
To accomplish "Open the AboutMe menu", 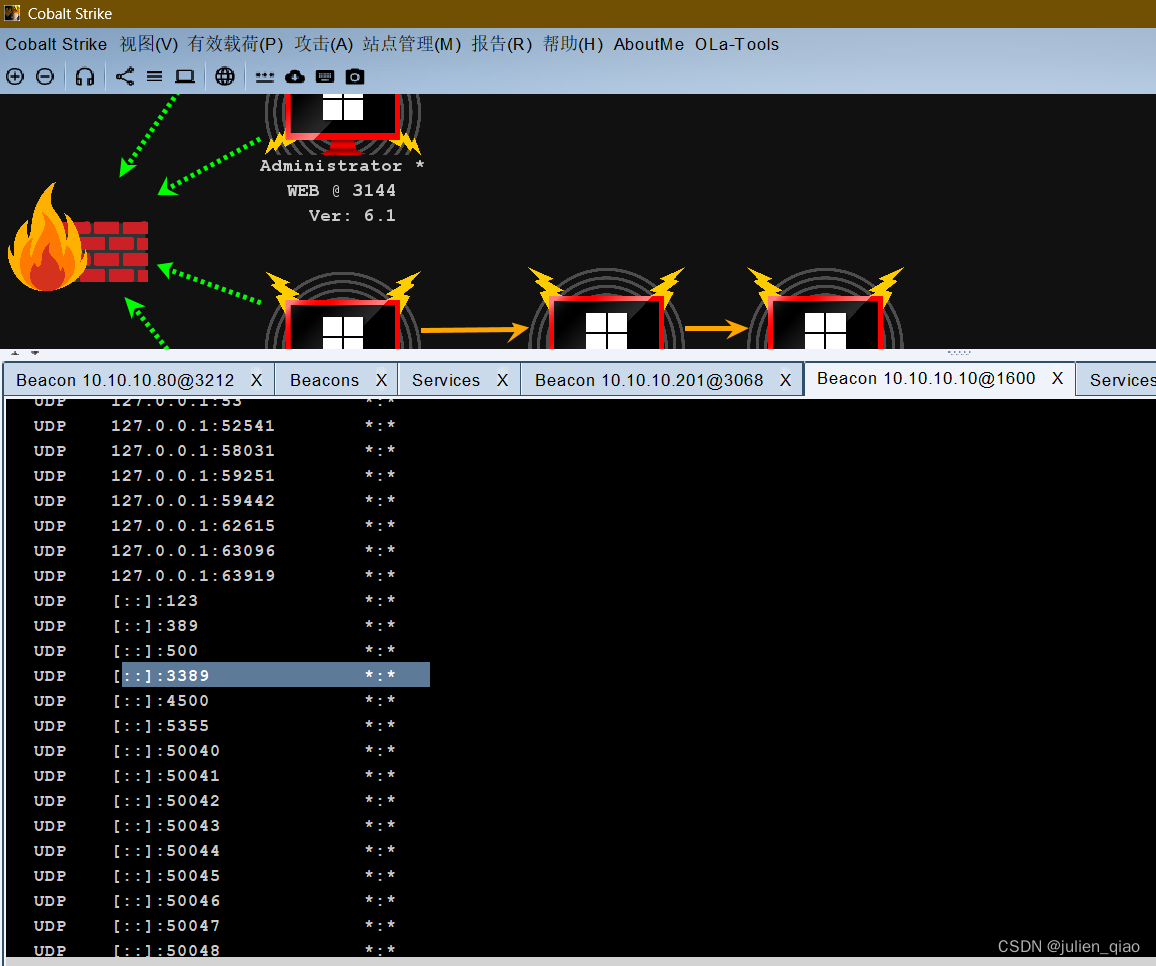I will pos(649,44).
